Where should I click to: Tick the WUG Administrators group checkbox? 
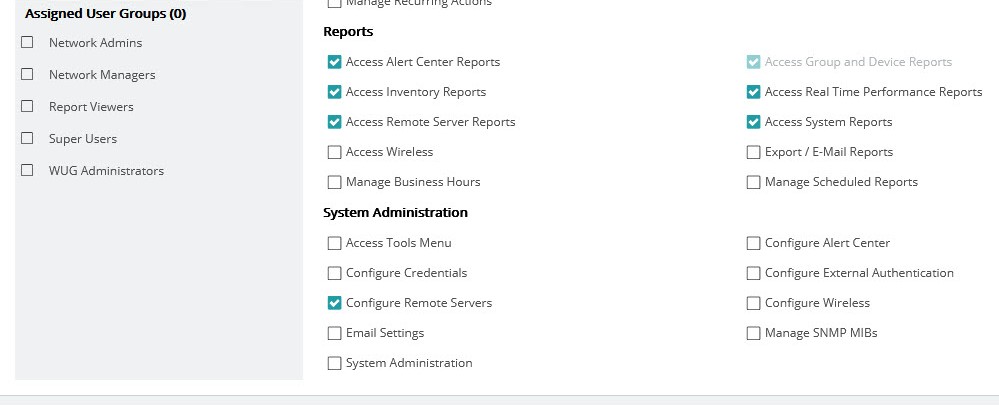coord(27,170)
